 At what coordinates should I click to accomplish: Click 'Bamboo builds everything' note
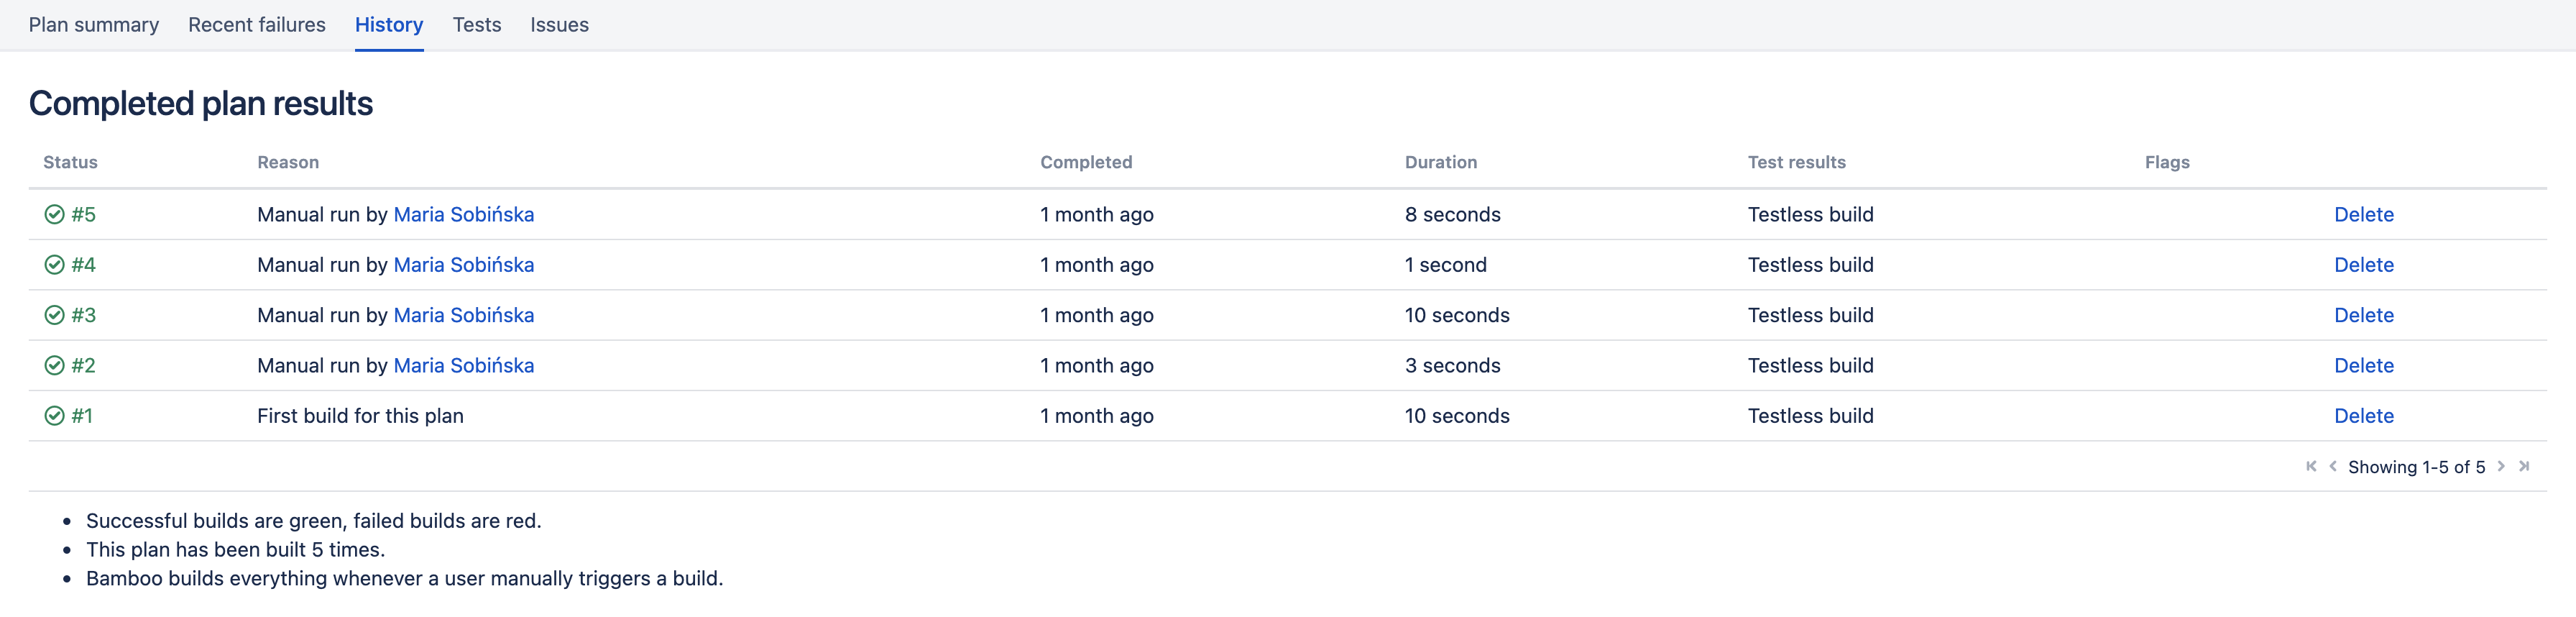404,579
